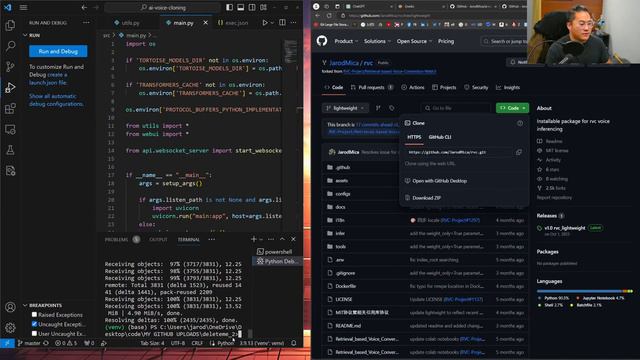Open the Testing flask icon
Image resolution: width=640 pixels, height=360 pixels.
tap(10, 150)
